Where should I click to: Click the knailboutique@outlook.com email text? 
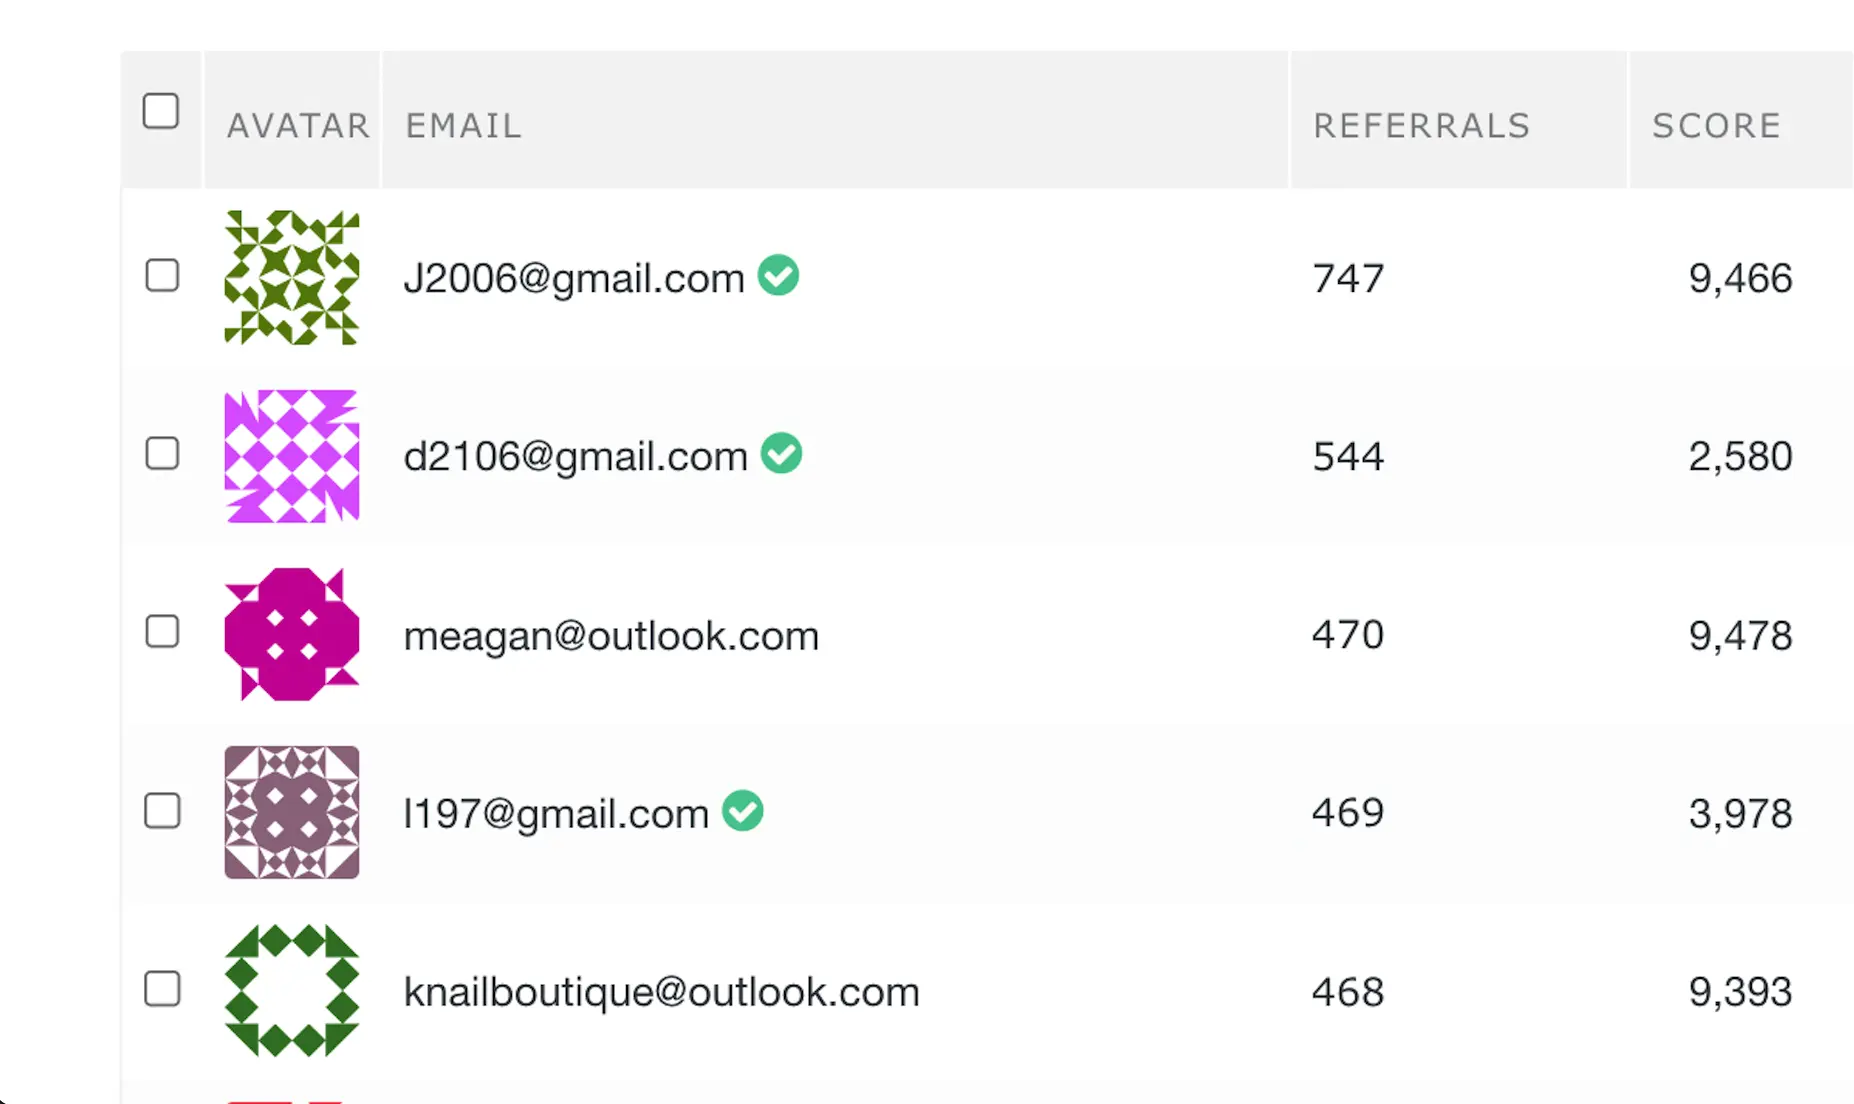[x=661, y=992]
